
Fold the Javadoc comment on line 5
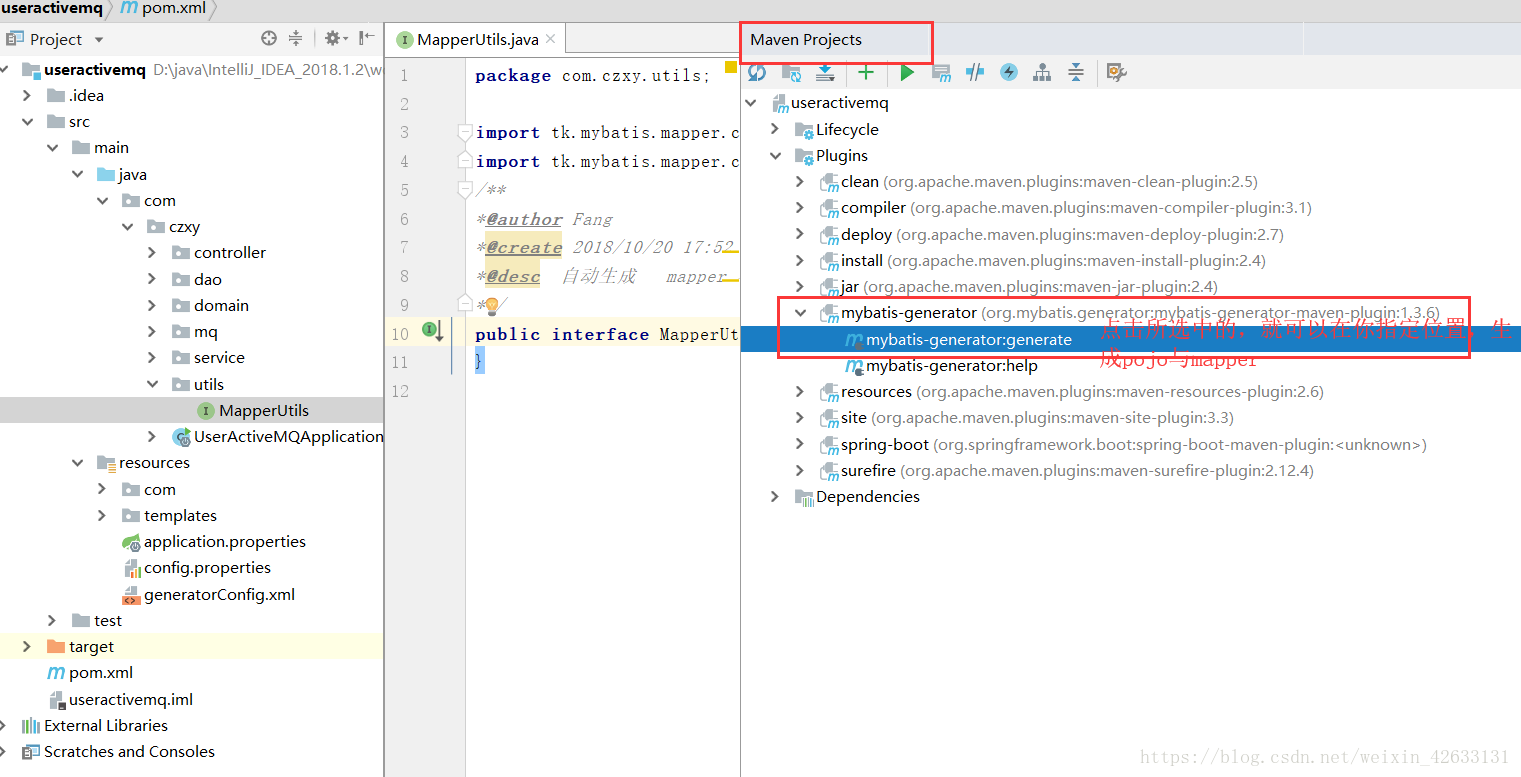click(464, 190)
